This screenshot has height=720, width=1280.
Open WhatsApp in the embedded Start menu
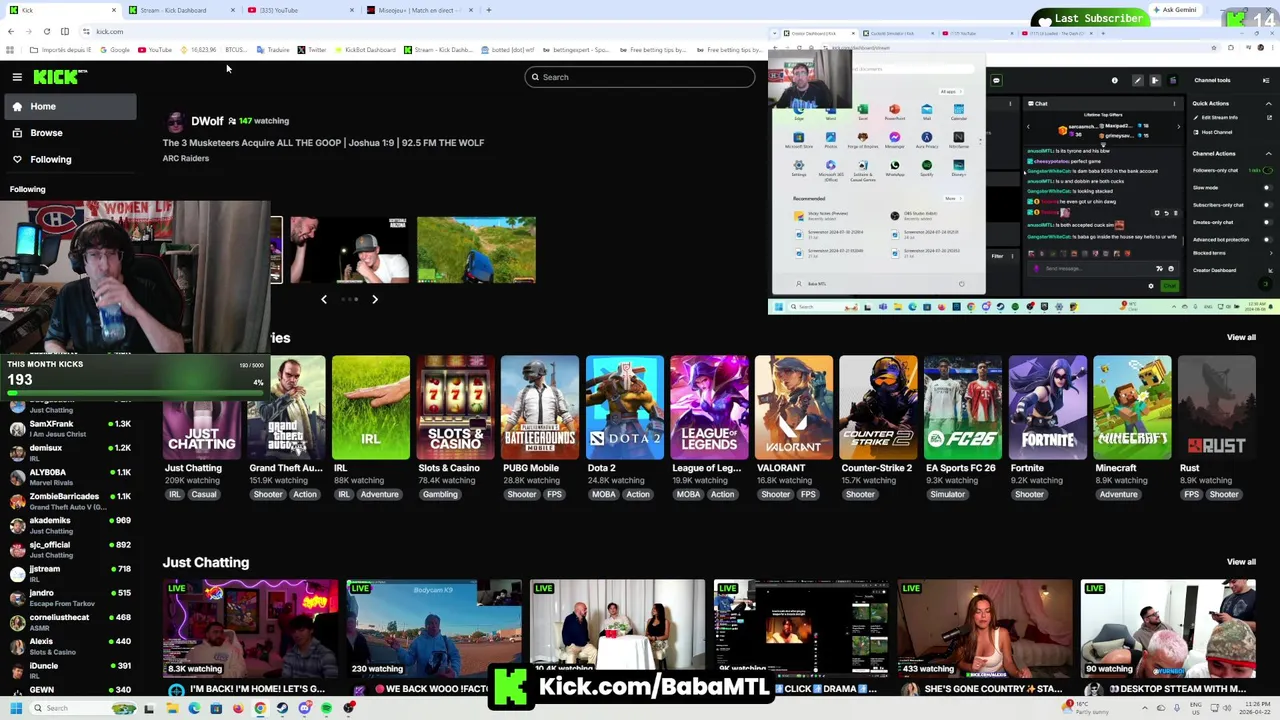click(x=894, y=166)
